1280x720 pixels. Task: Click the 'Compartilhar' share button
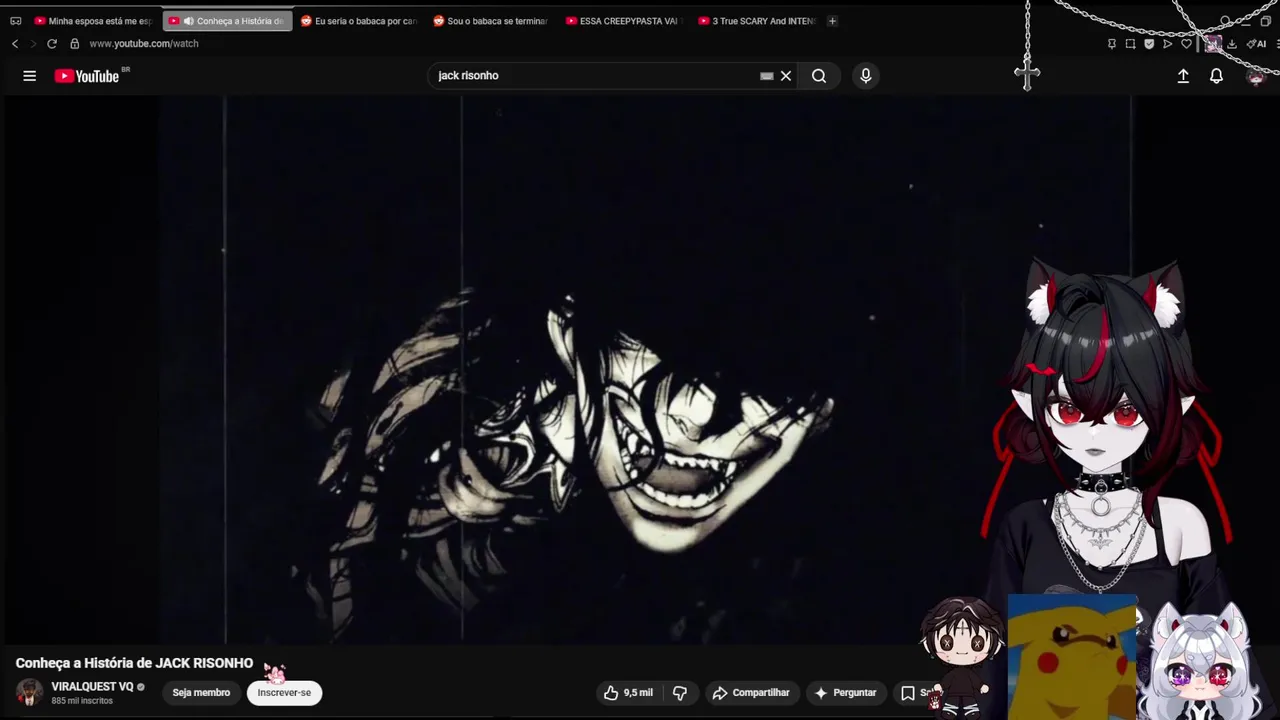pyautogui.click(x=751, y=692)
